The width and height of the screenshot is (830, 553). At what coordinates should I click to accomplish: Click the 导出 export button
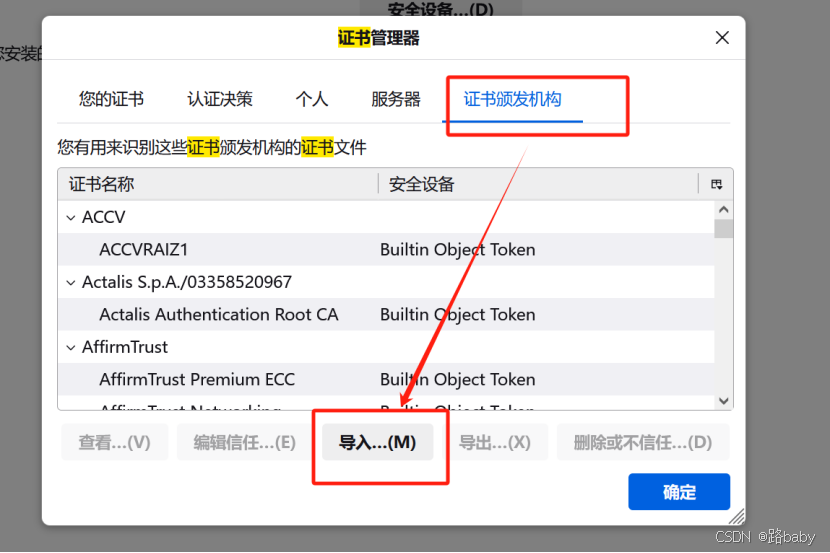(x=494, y=442)
